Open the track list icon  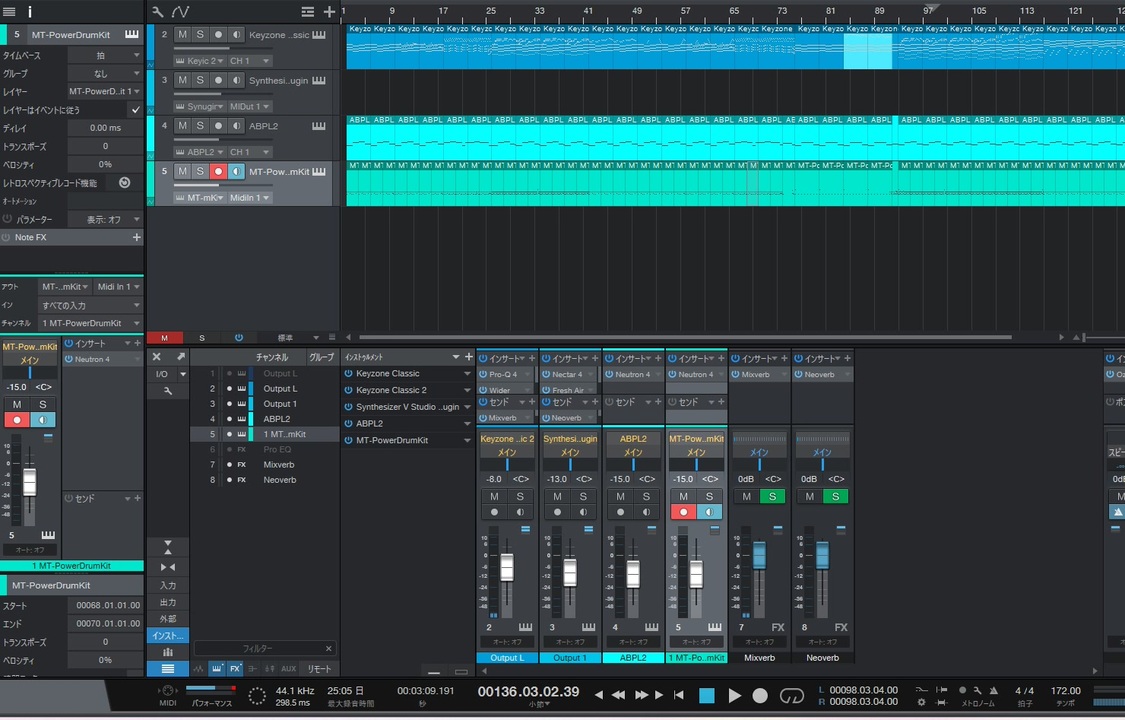tap(308, 11)
